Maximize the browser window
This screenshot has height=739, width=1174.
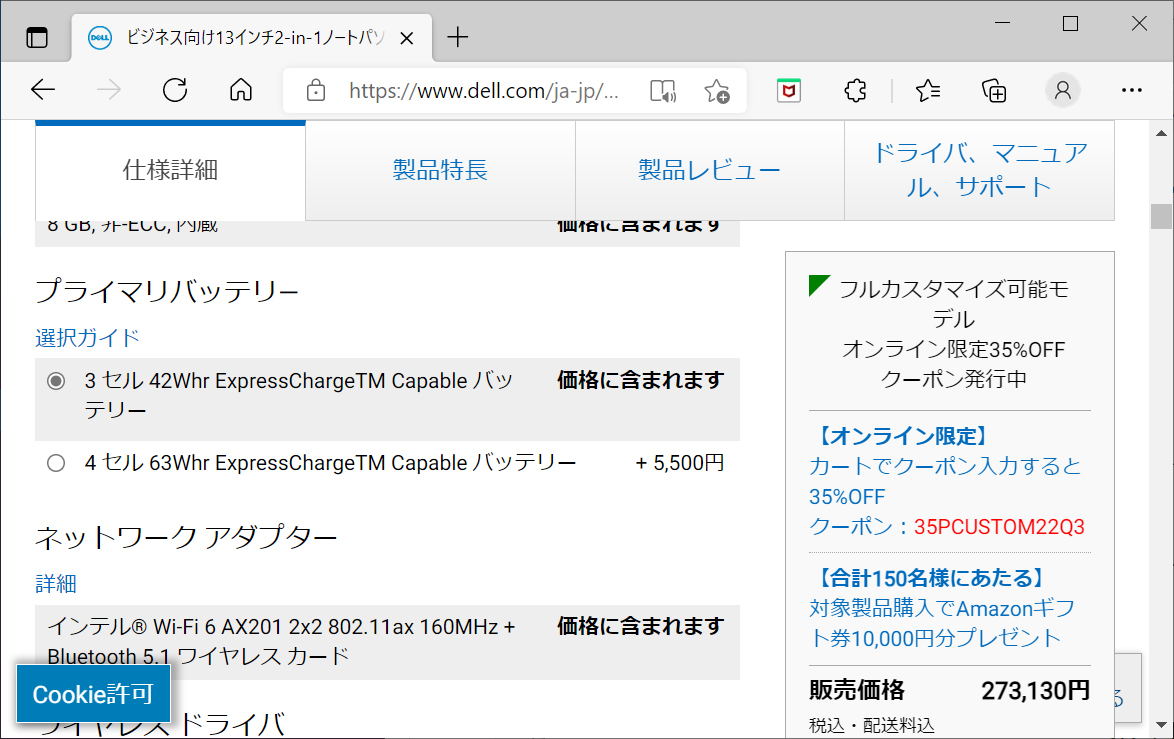(1071, 23)
